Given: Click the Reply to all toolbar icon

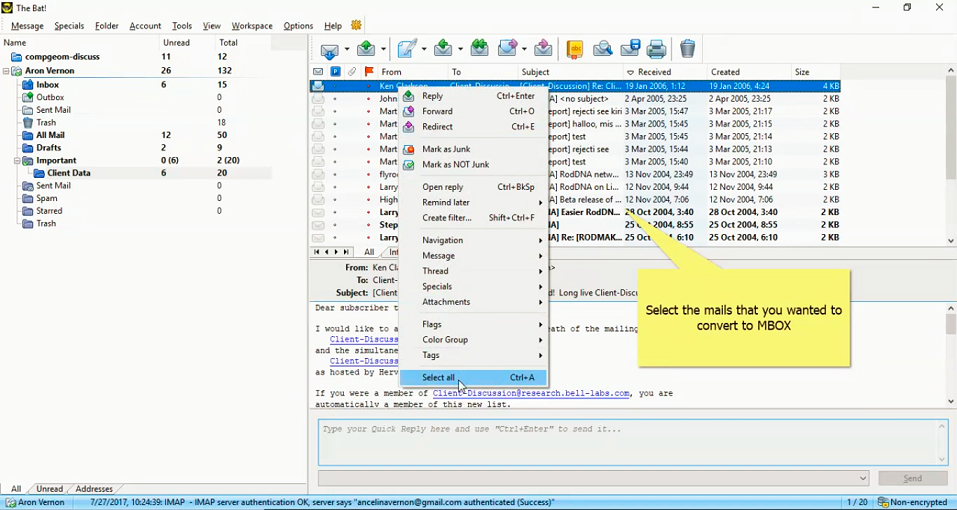Looking at the screenshot, I should 479,49.
